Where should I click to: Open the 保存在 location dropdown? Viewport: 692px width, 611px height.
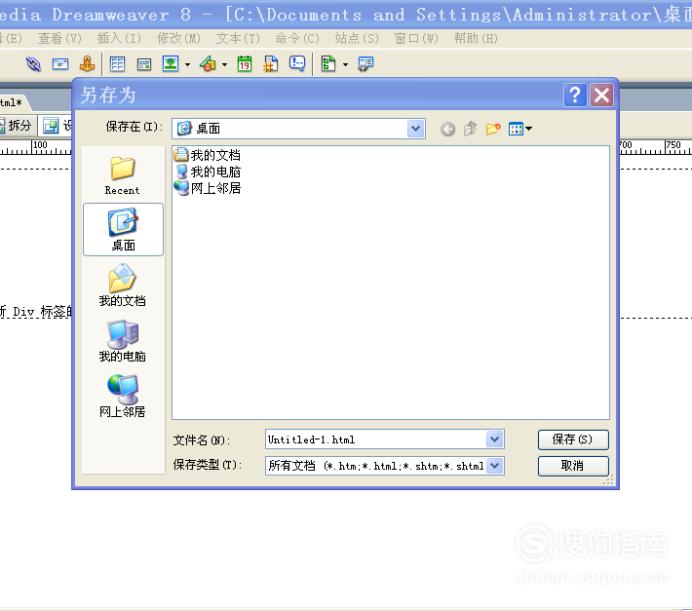(415, 128)
